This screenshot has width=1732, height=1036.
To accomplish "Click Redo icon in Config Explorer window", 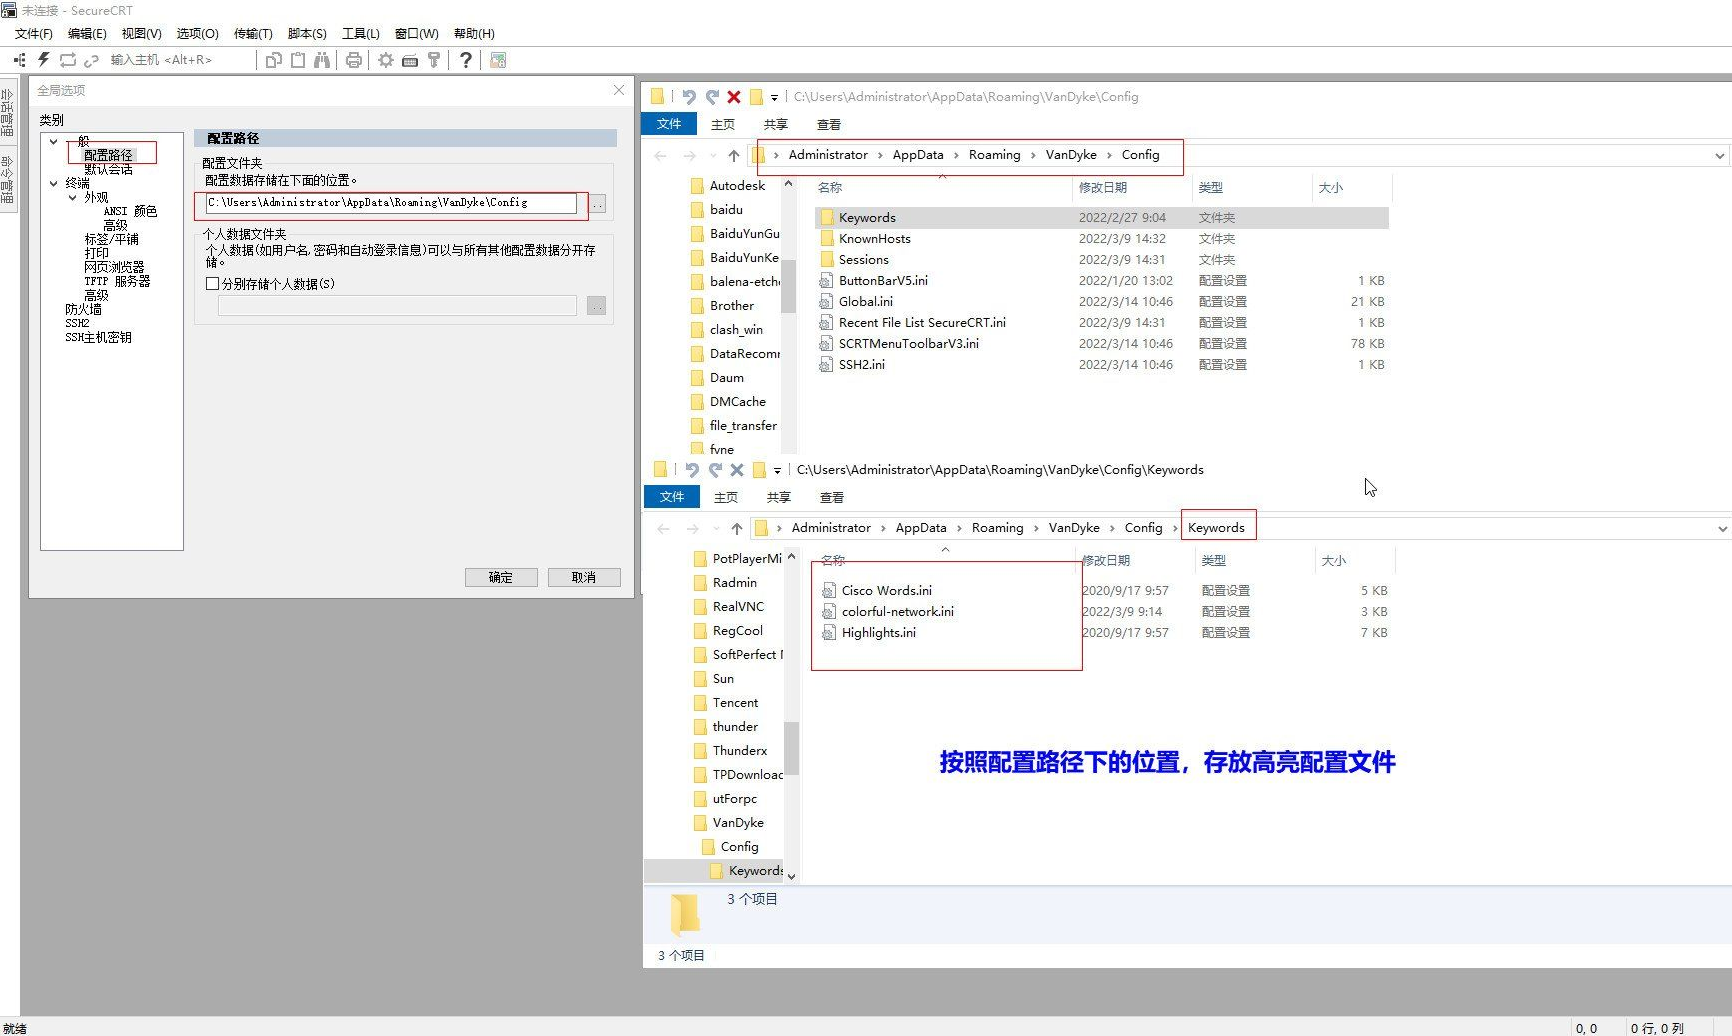I will click(712, 97).
